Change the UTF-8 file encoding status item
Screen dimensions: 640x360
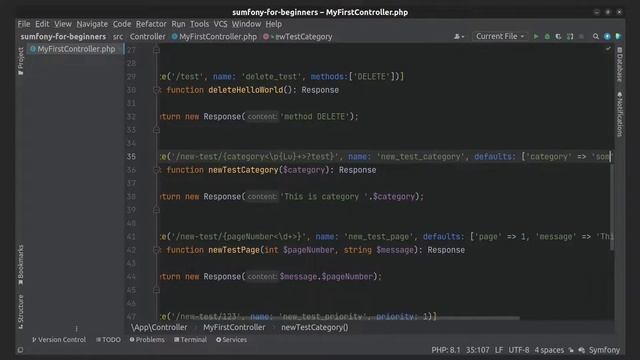click(x=519, y=350)
